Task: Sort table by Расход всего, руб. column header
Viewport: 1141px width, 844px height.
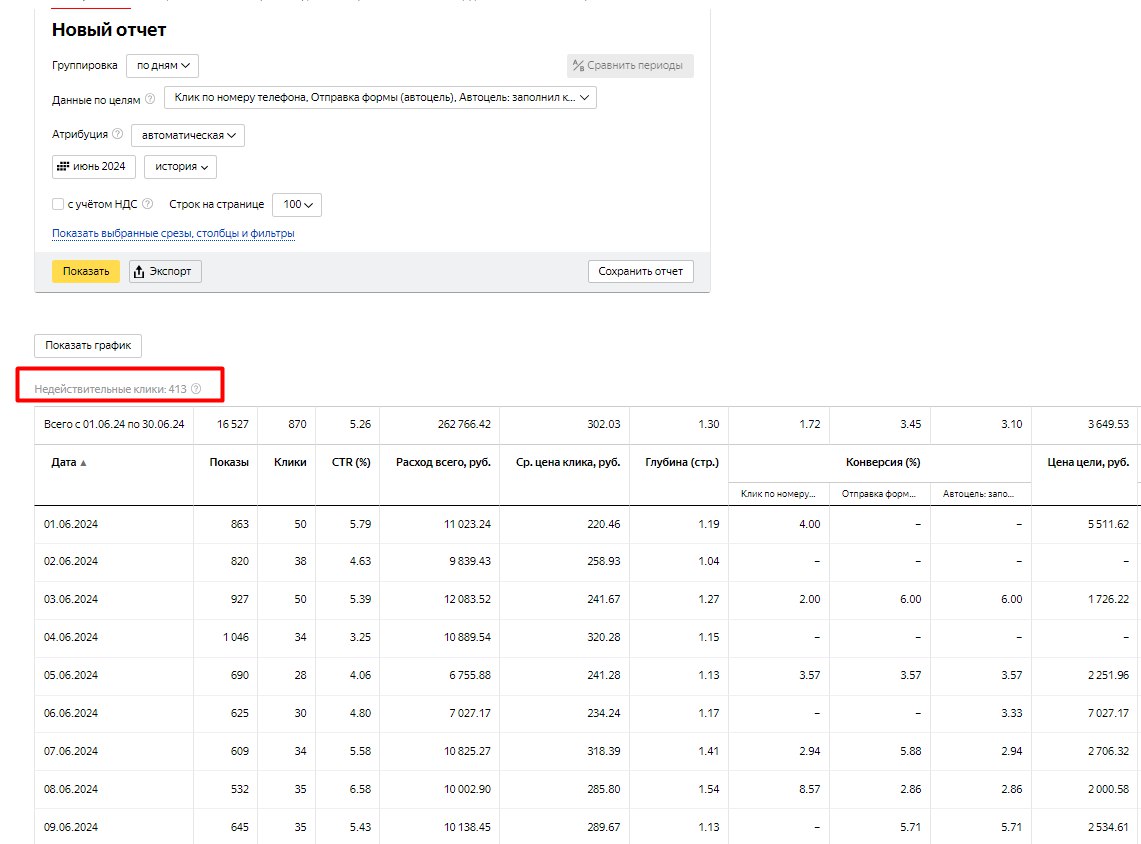Action: [443, 463]
